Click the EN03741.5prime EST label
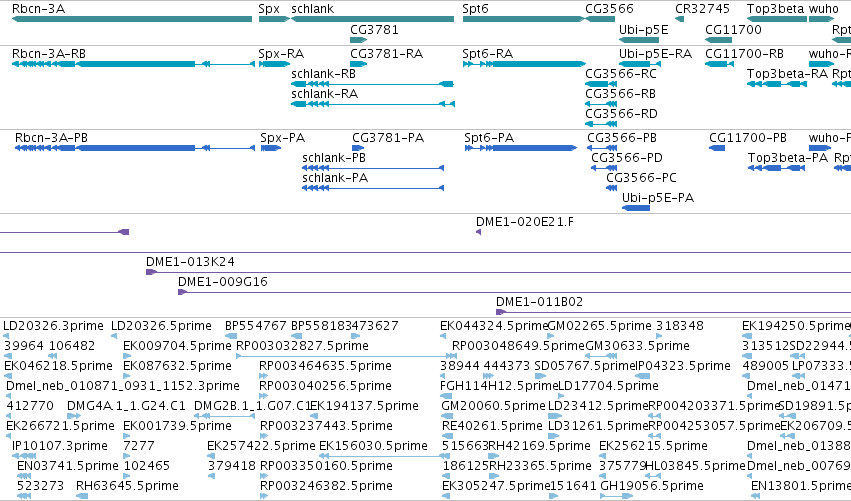This screenshot has height=501, width=851. click(67, 466)
